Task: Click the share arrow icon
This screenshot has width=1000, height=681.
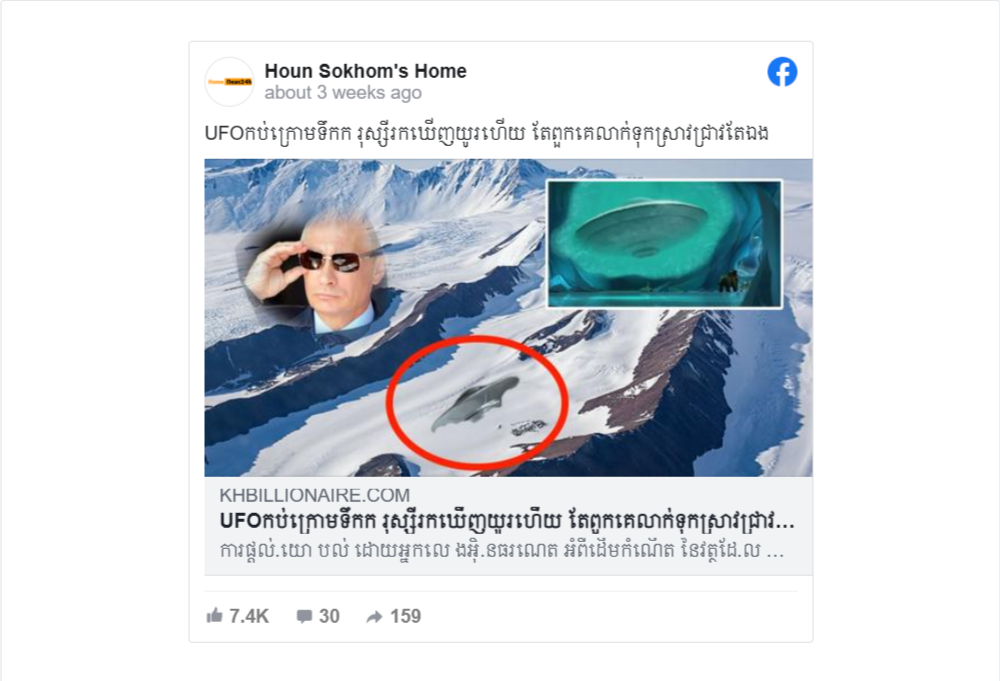Action: 374,616
